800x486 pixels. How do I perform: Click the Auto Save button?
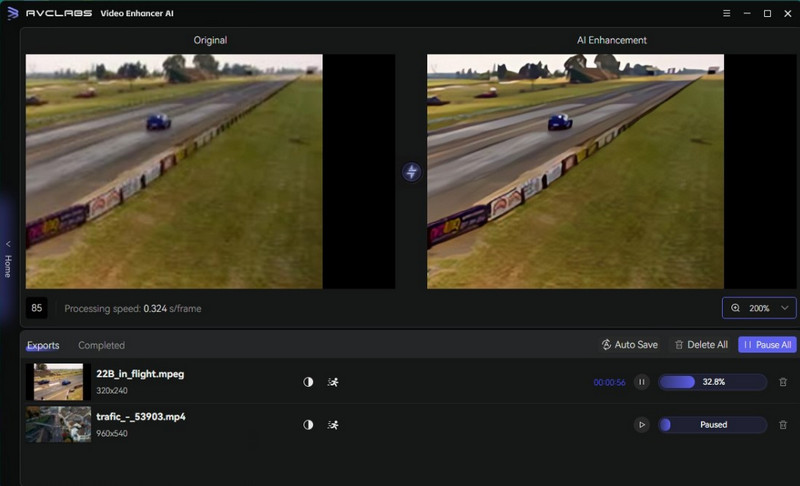tap(630, 345)
